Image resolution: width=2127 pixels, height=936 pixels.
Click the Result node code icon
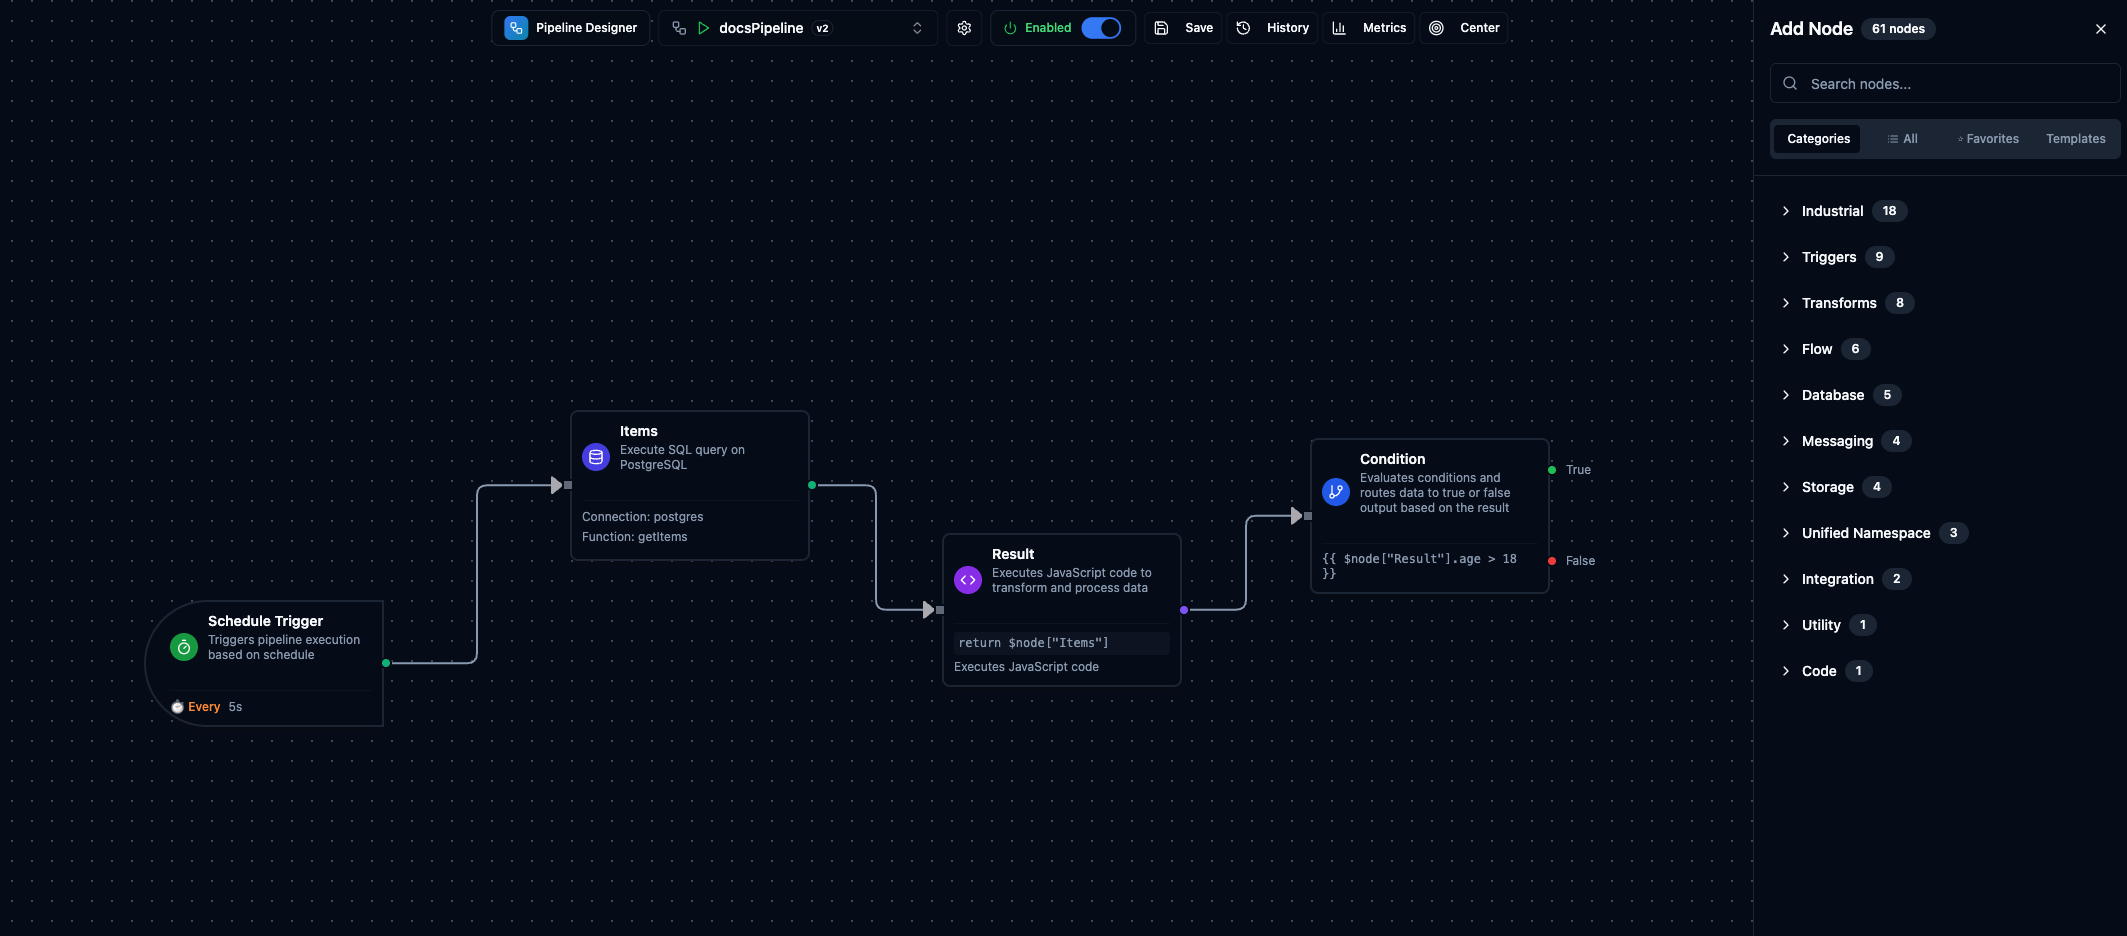[x=968, y=580]
